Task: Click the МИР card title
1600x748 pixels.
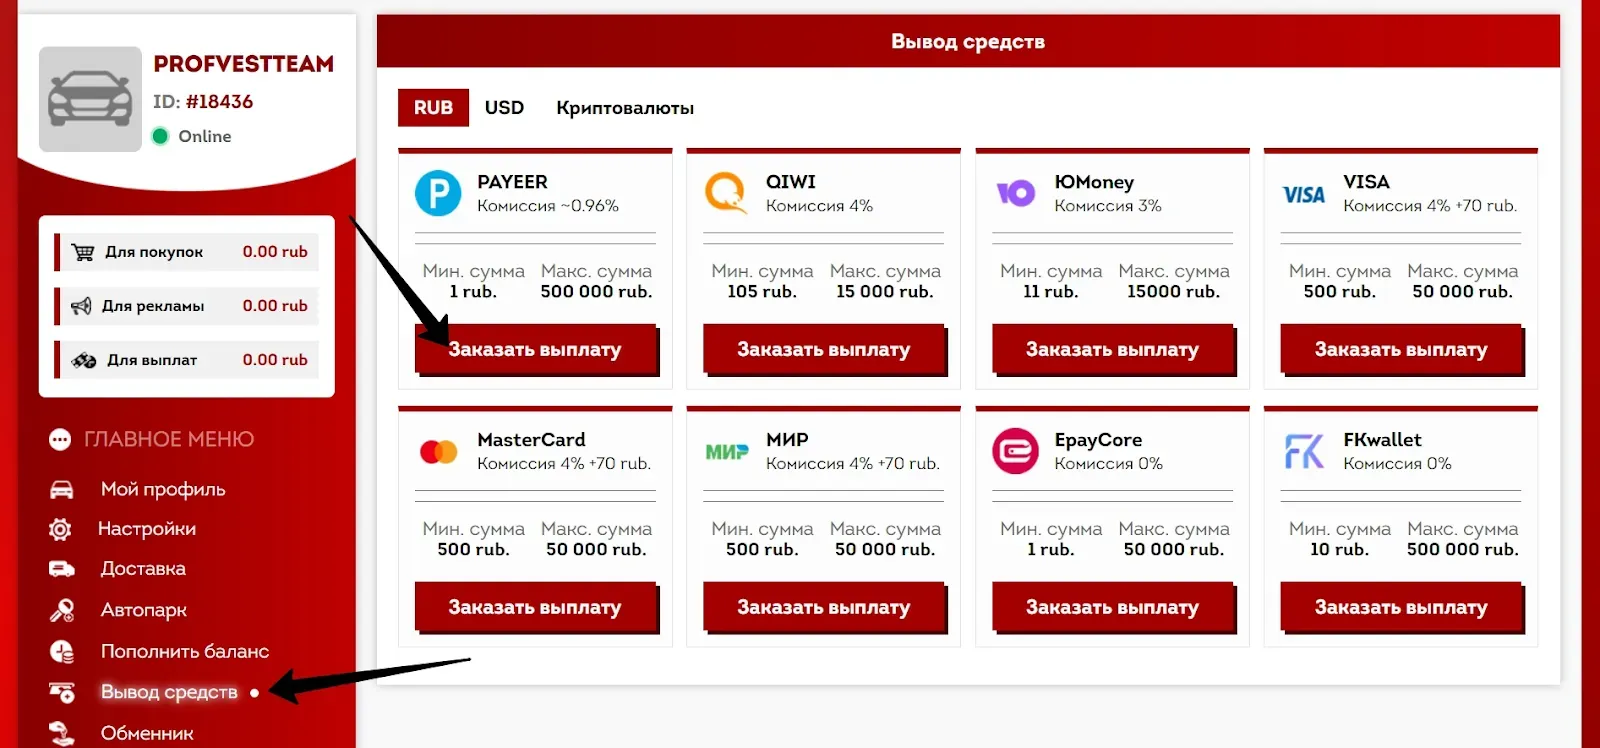Action: coord(787,440)
